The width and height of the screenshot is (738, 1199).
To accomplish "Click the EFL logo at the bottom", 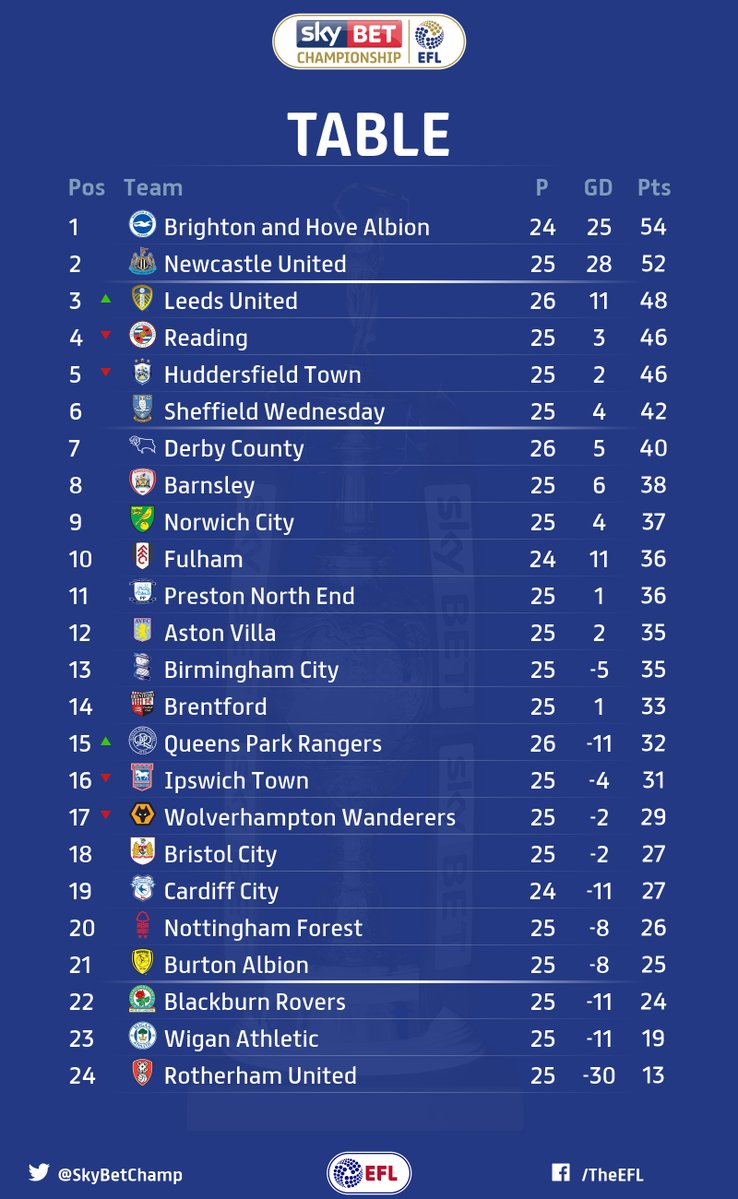I will 369,1173.
